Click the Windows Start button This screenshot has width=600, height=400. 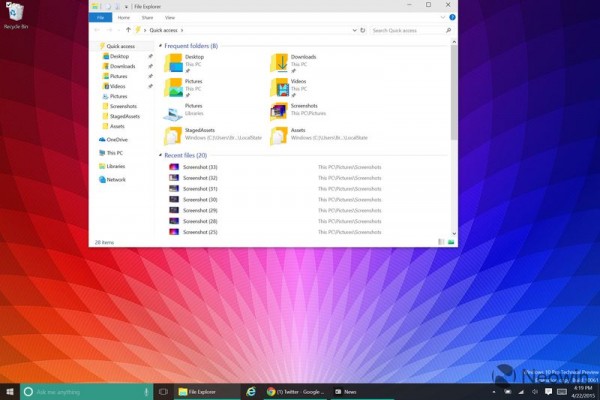[9, 391]
